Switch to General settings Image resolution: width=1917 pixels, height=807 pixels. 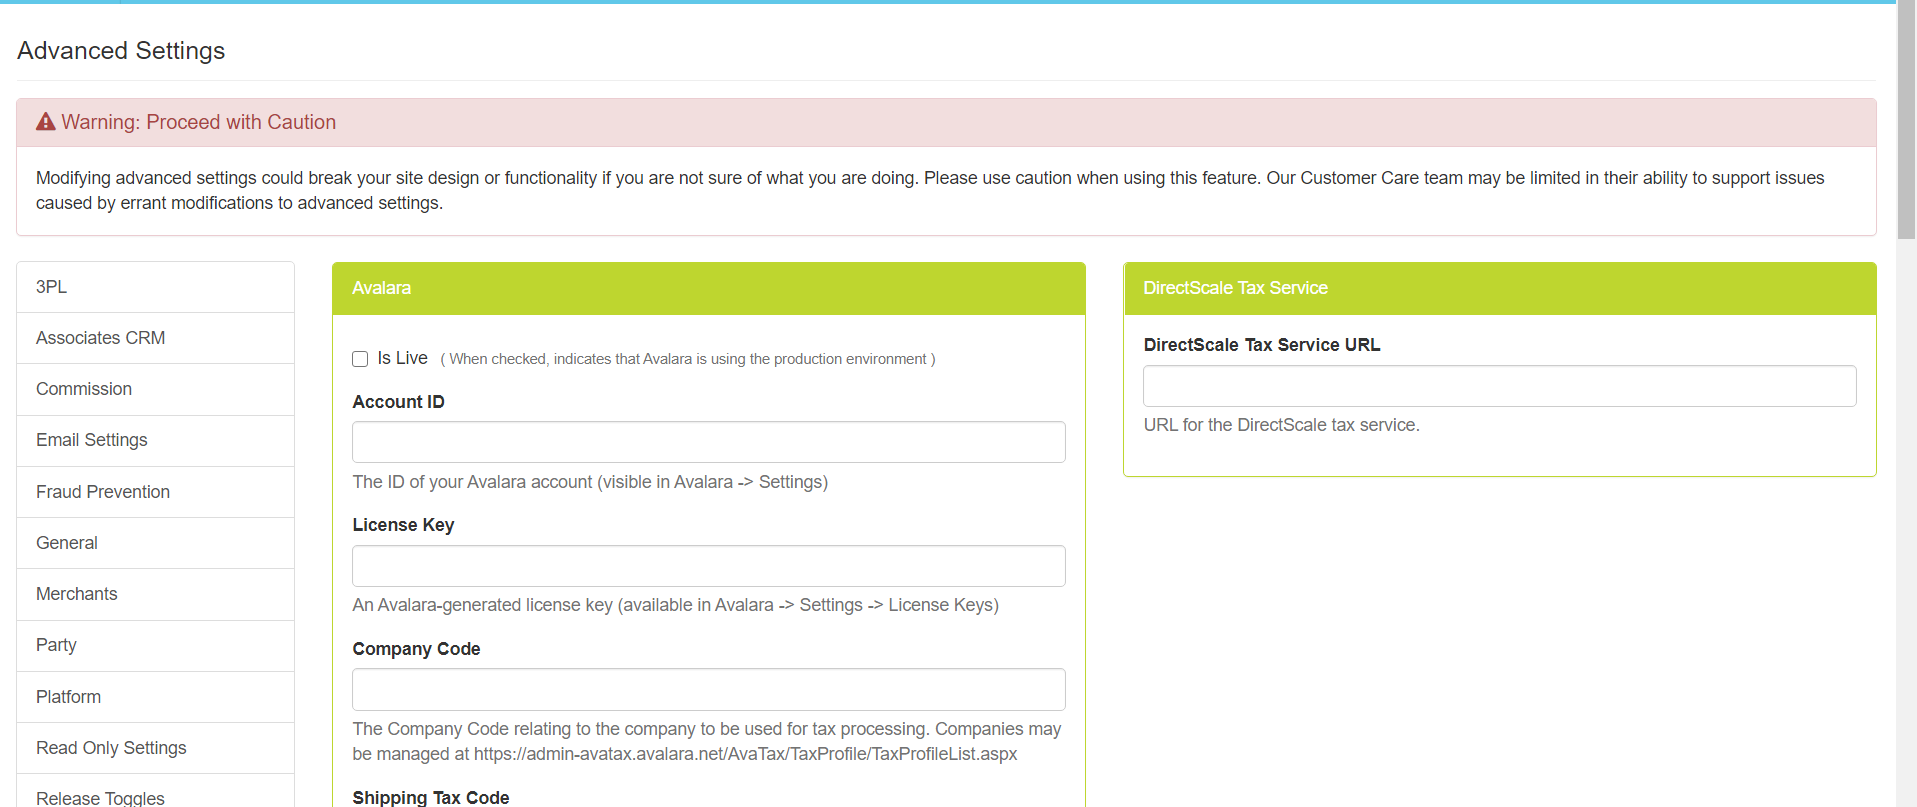pos(67,543)
